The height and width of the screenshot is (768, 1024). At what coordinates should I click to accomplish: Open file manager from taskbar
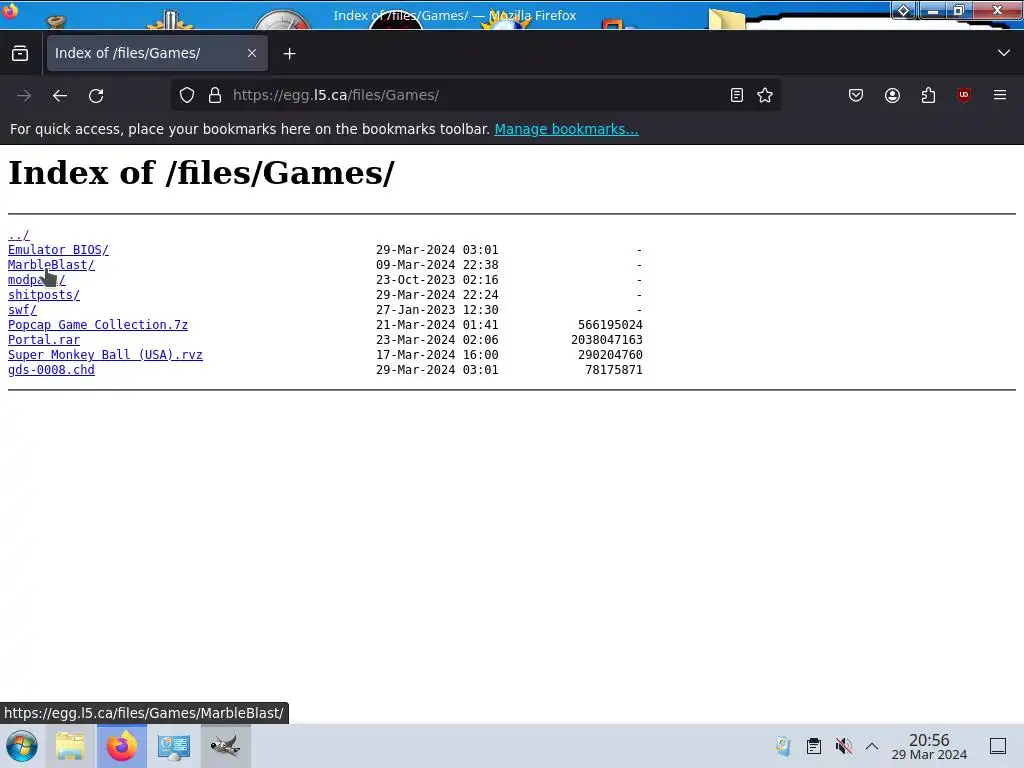point(70,746)
